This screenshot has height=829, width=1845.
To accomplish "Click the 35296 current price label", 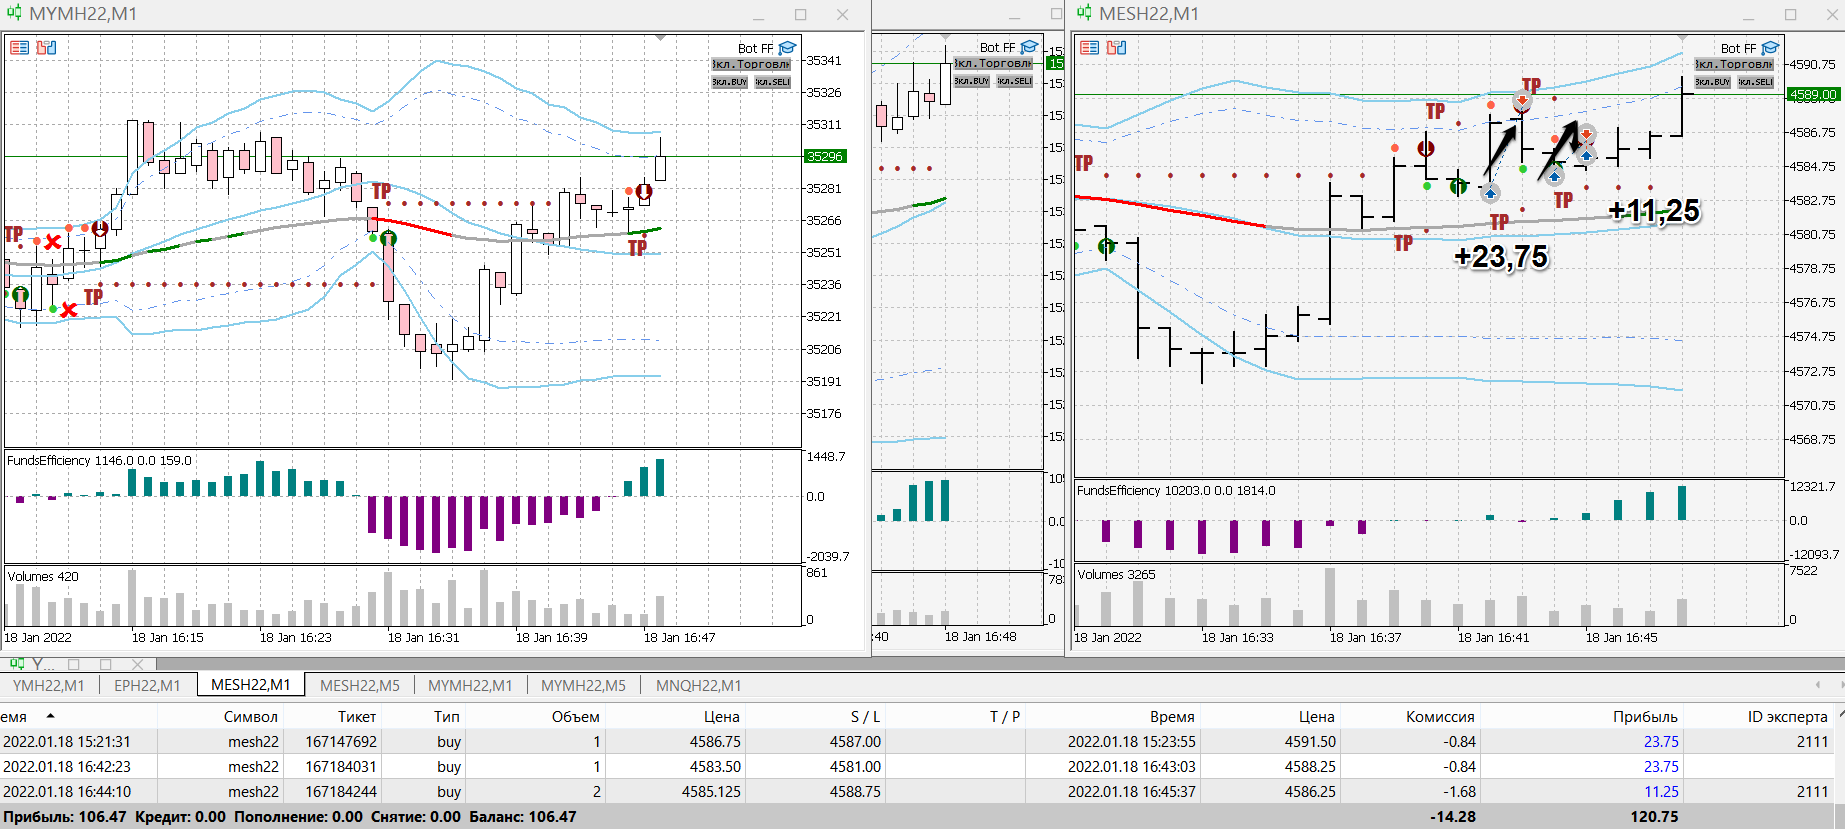I will [825, 156].
